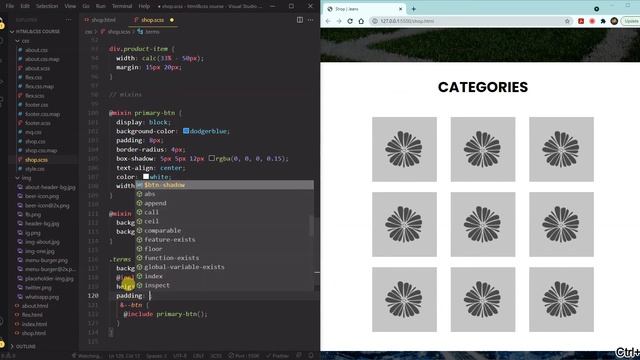Open dodgerblue color swatch picker

pos(186,131)
